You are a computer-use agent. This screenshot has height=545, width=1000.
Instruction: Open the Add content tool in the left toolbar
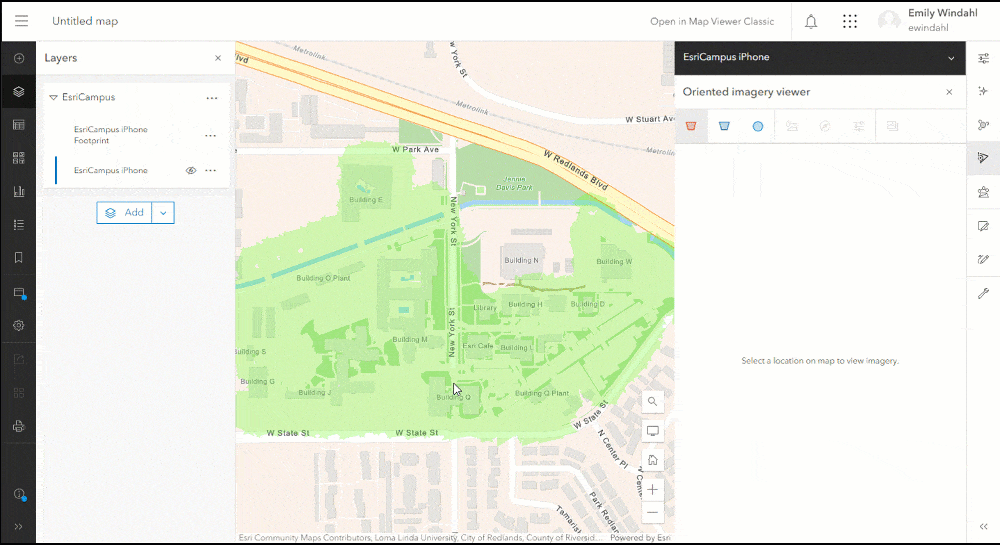[18, 59]
